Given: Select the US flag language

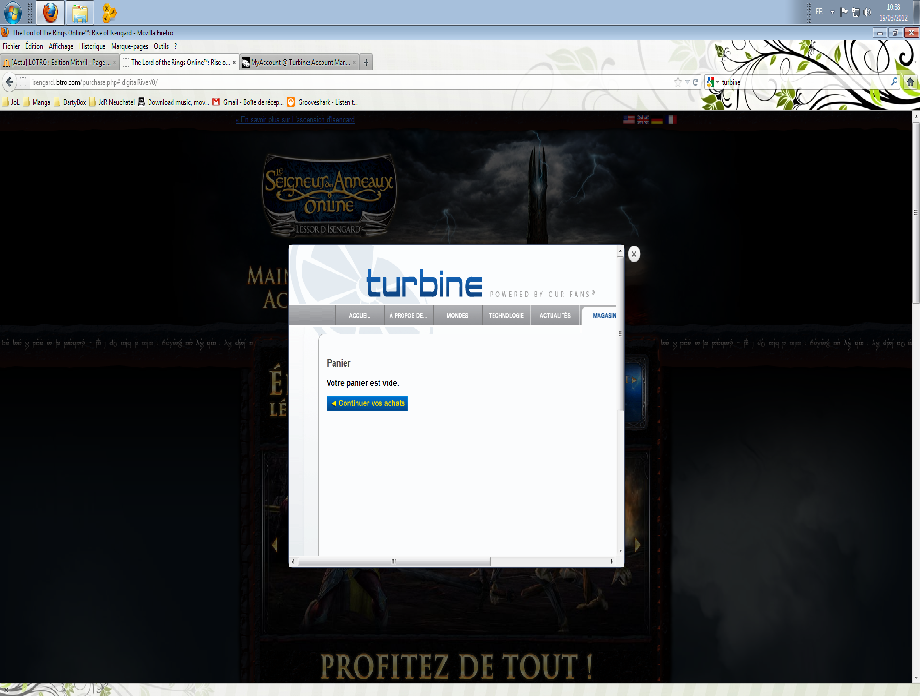Looking at the screenshot, I should coord(629,119).
